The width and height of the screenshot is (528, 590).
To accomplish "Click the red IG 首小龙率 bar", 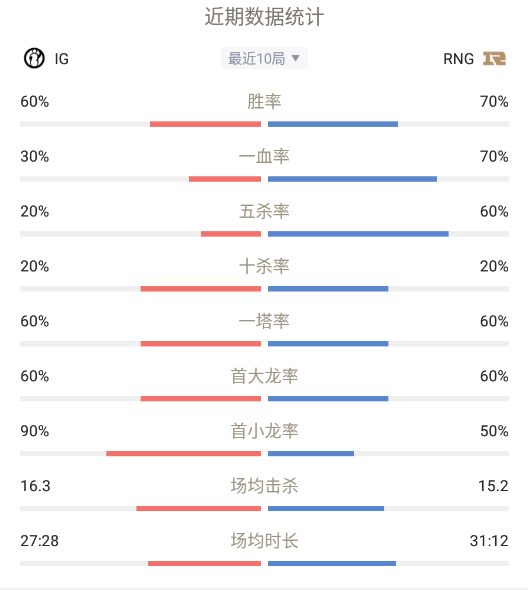I will [x=184, y=454].
